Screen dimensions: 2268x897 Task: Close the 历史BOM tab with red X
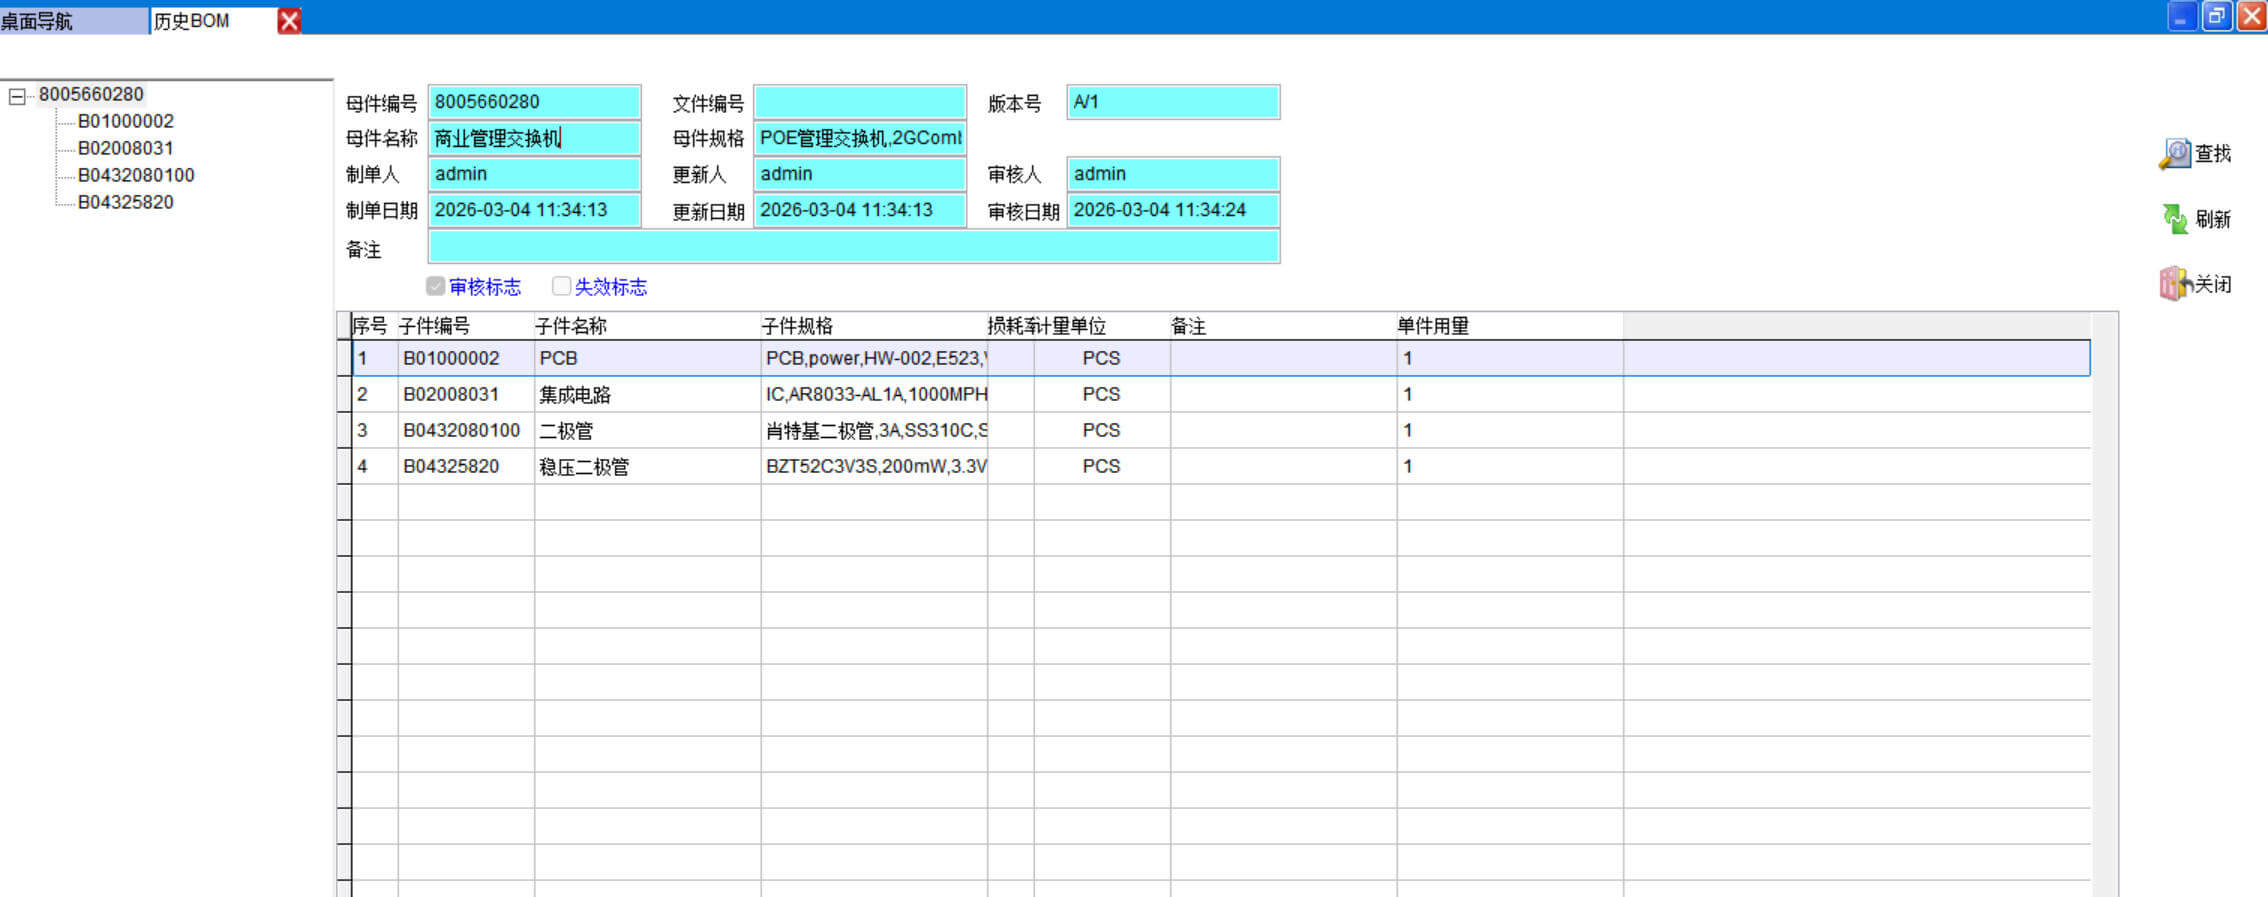click(289, 21)
